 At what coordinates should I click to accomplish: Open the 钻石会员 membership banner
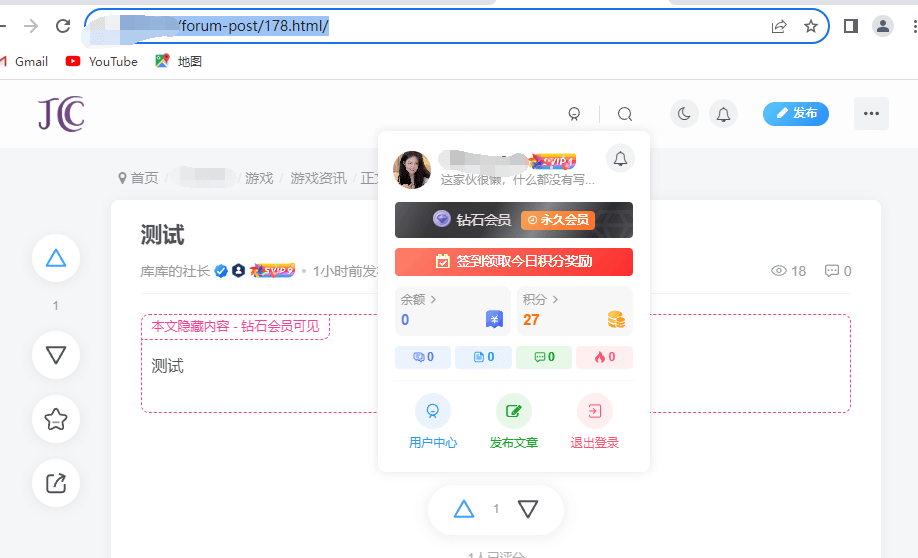tap(513, 220)
